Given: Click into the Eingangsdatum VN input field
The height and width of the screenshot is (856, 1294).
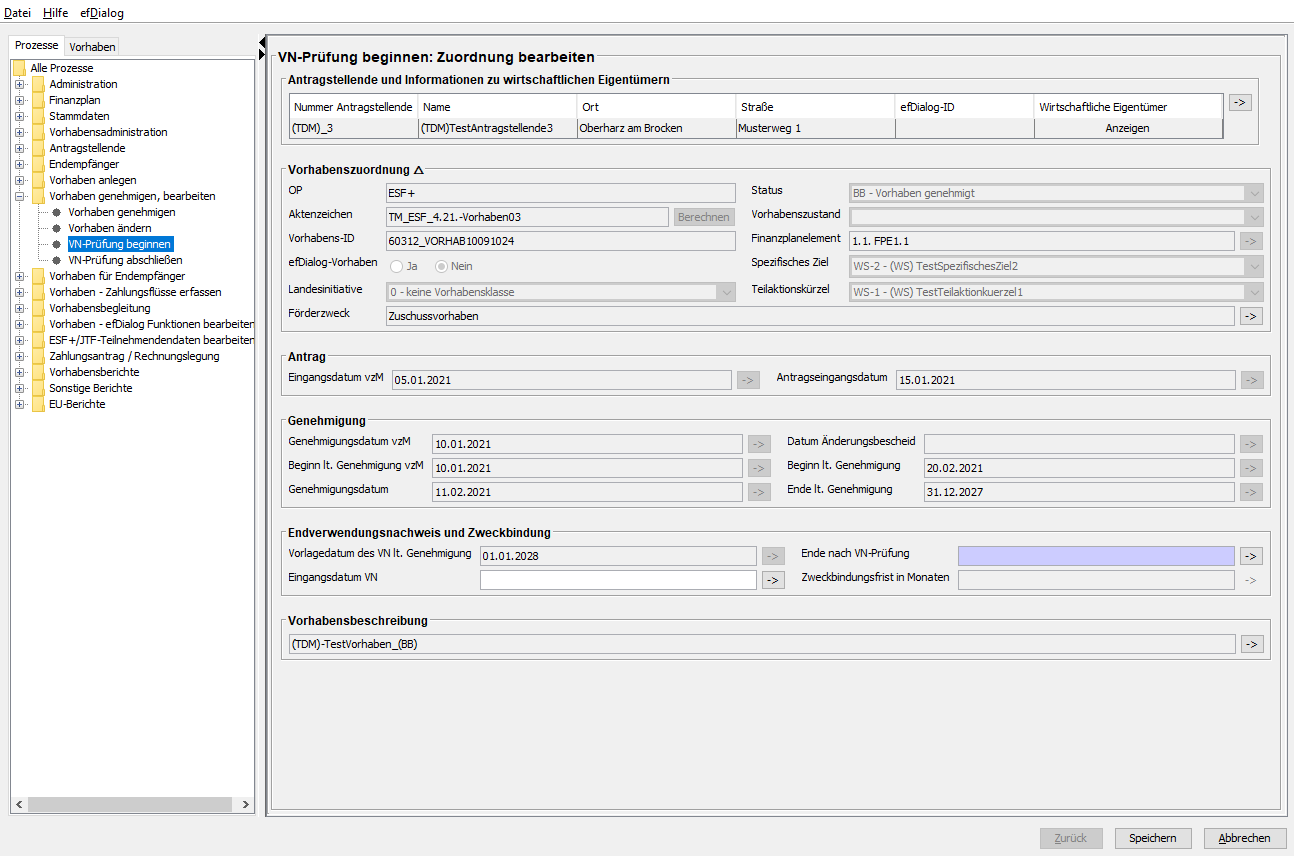Looking at the screenshot, I should [x=618, y=580].
